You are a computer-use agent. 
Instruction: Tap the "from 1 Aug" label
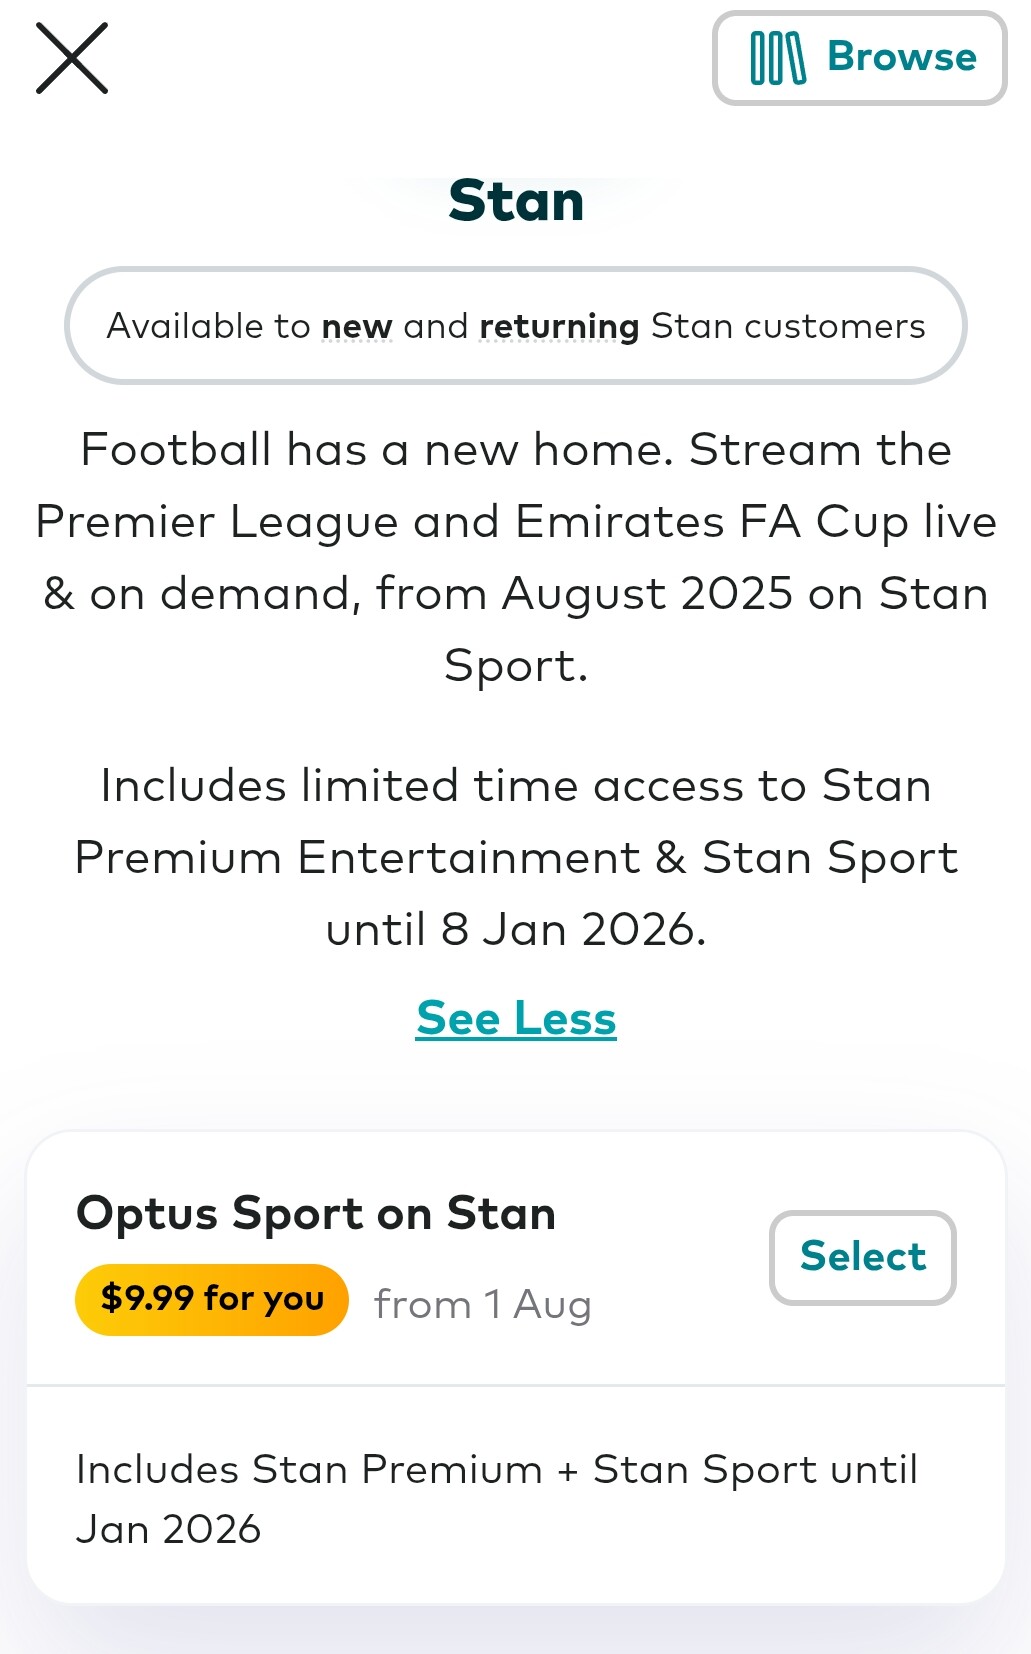(x=483, y=1305)
